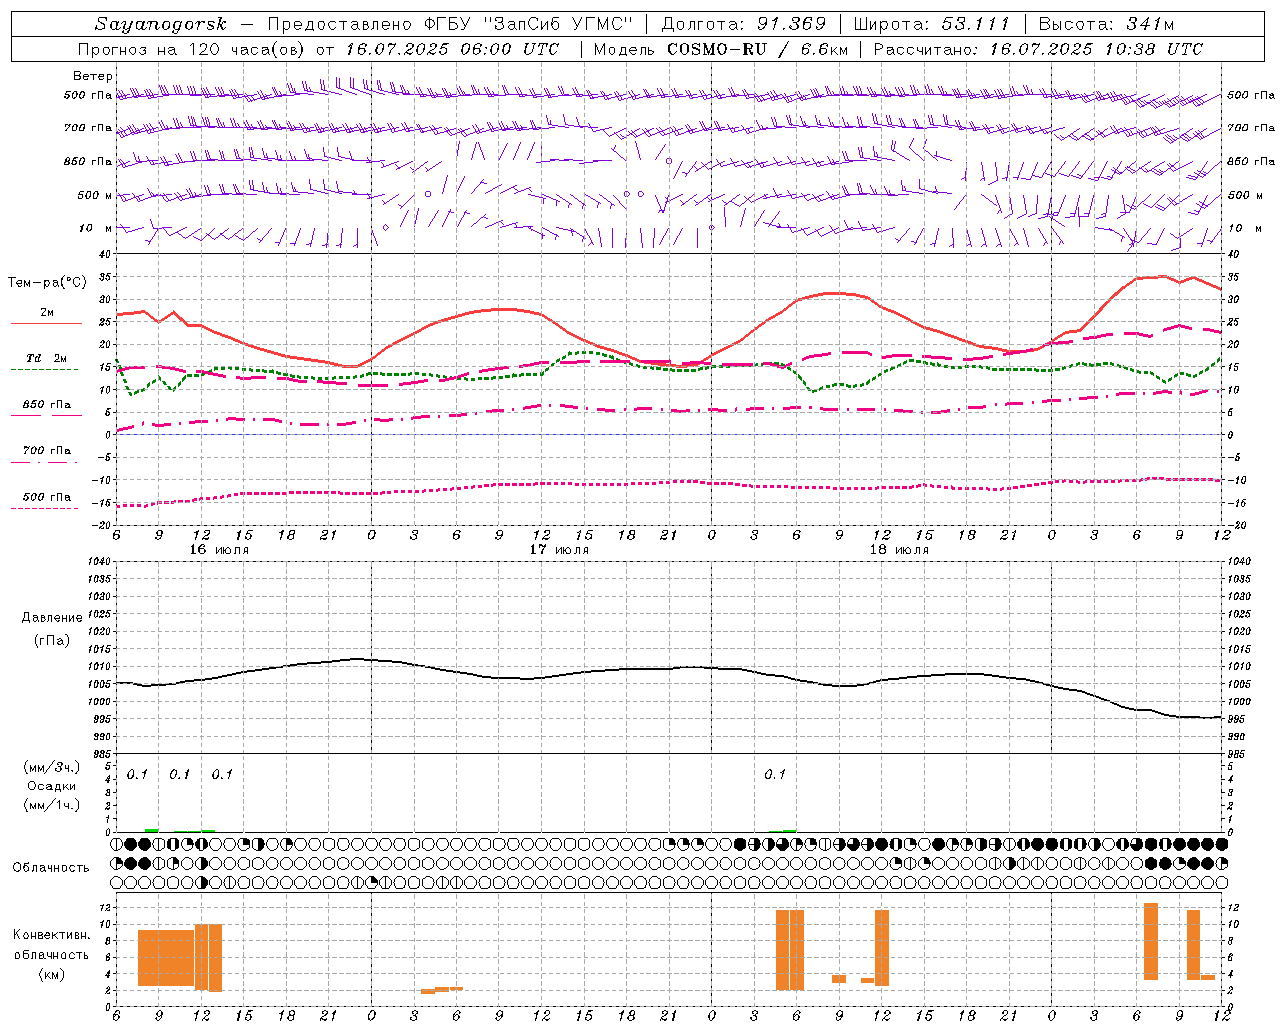Click the 'Долгота: 91.369' header field
The height and width of the screenshot is (1024, 1280).
tap(744, 24)
